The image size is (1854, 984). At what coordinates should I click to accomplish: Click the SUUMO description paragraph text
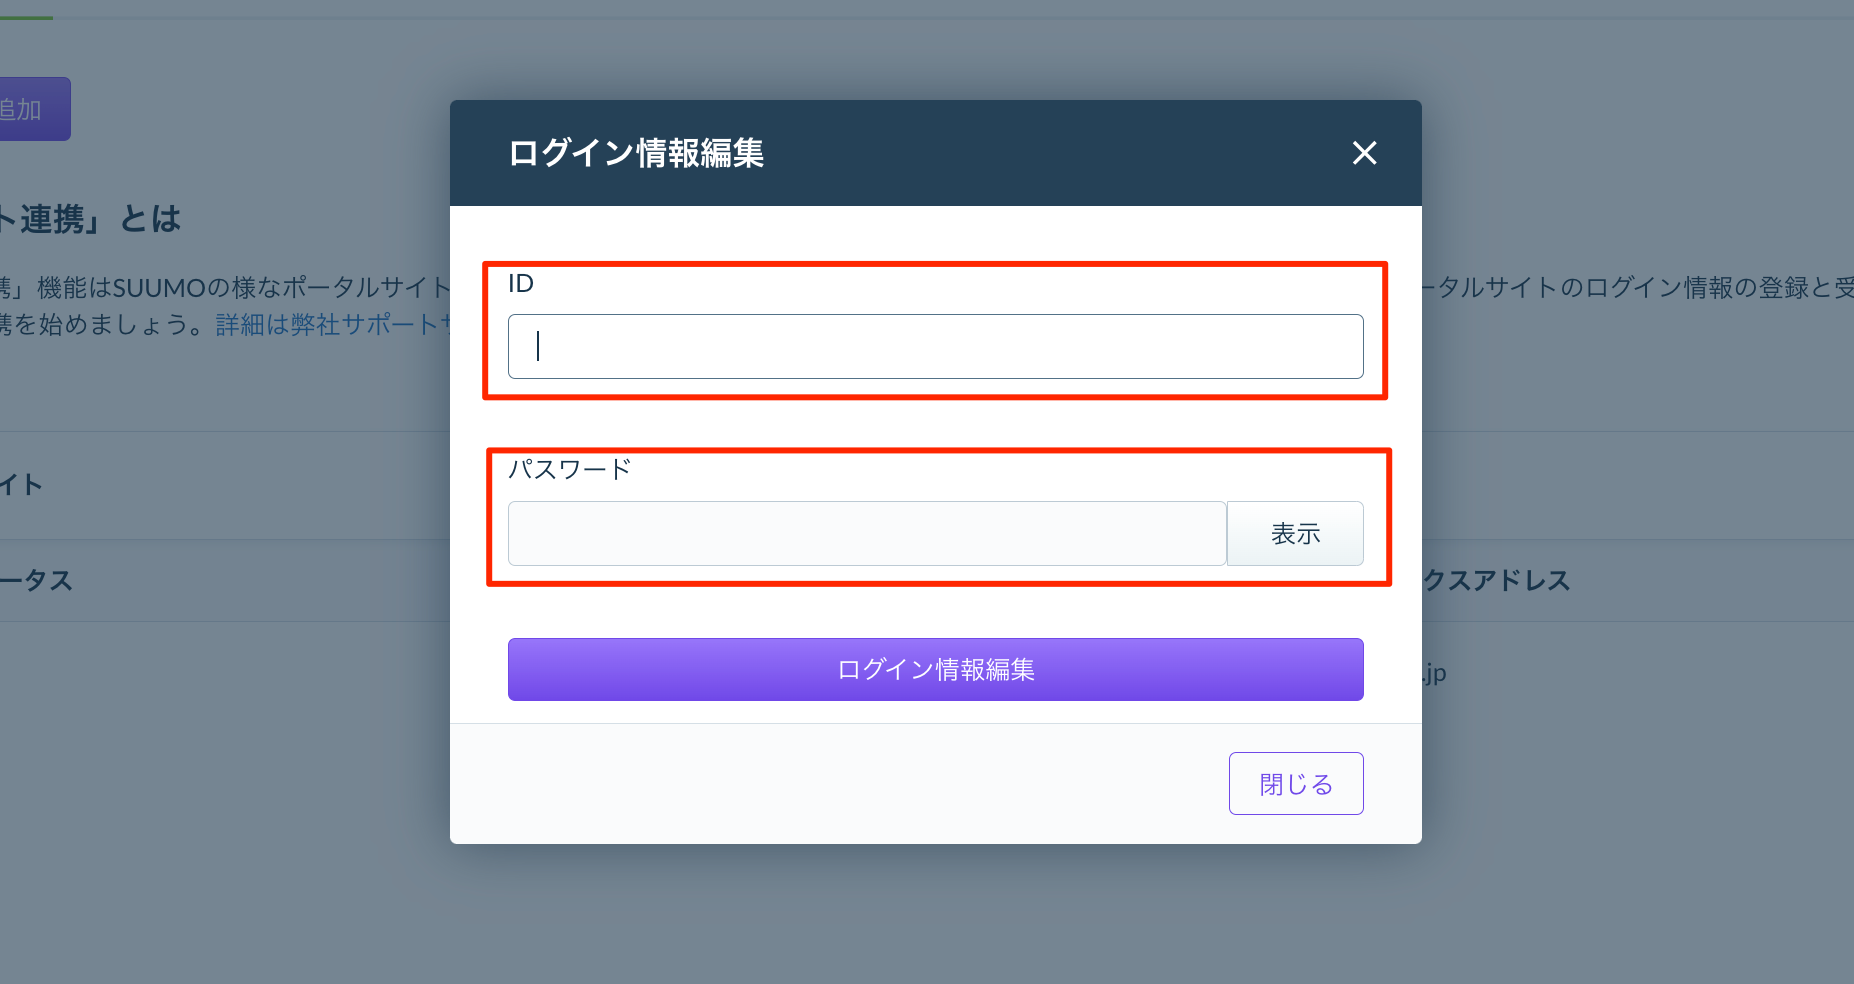coord(225,288)
